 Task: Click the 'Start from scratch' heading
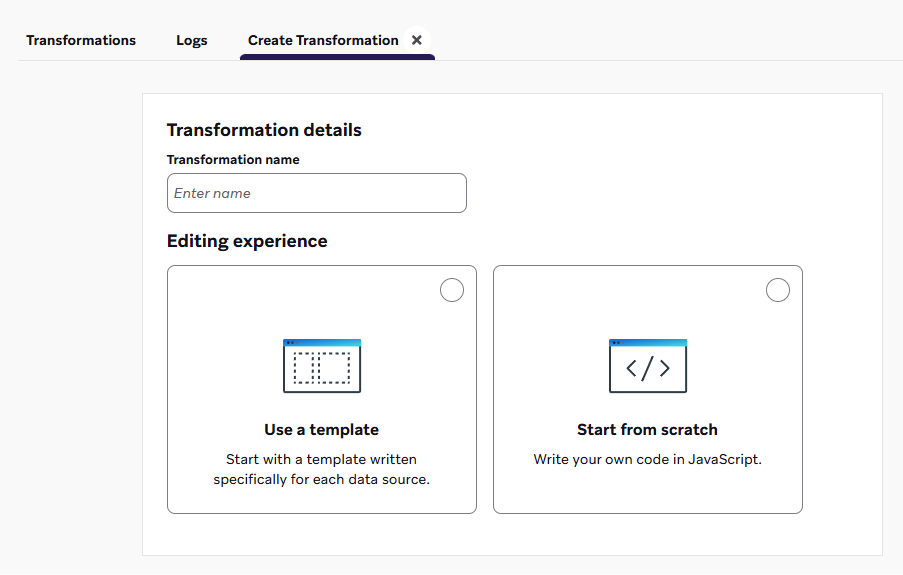pos(647,430)
